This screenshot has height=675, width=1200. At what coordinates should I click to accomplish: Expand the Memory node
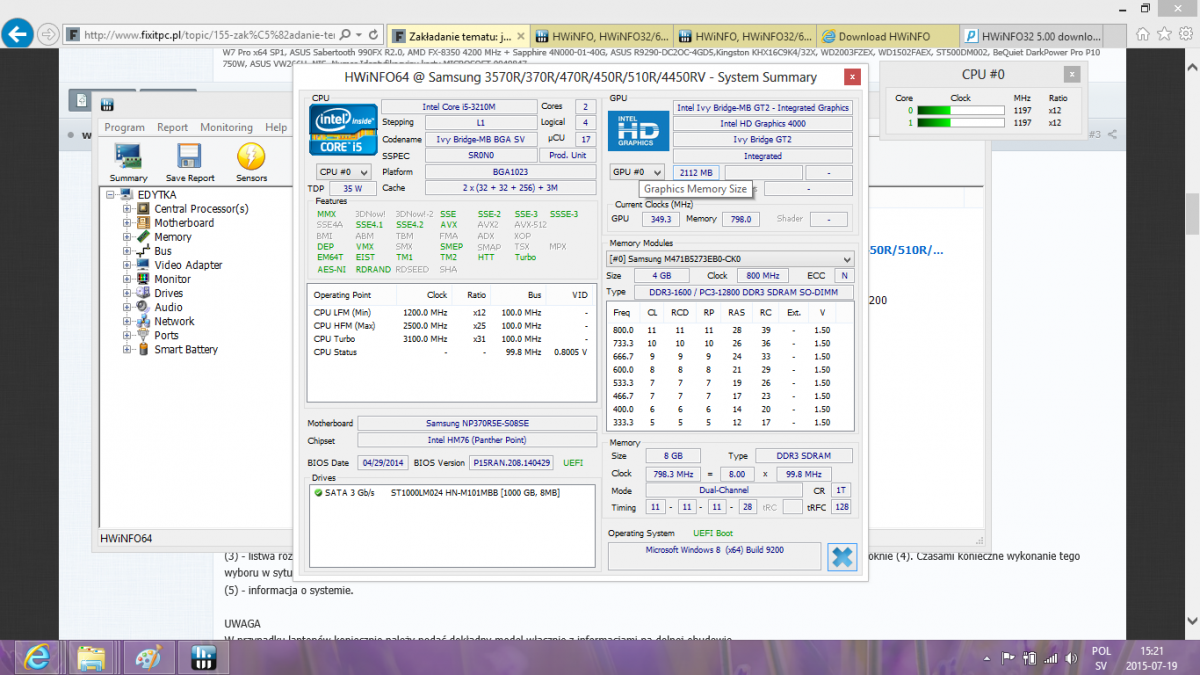click(x=127, y=237)
